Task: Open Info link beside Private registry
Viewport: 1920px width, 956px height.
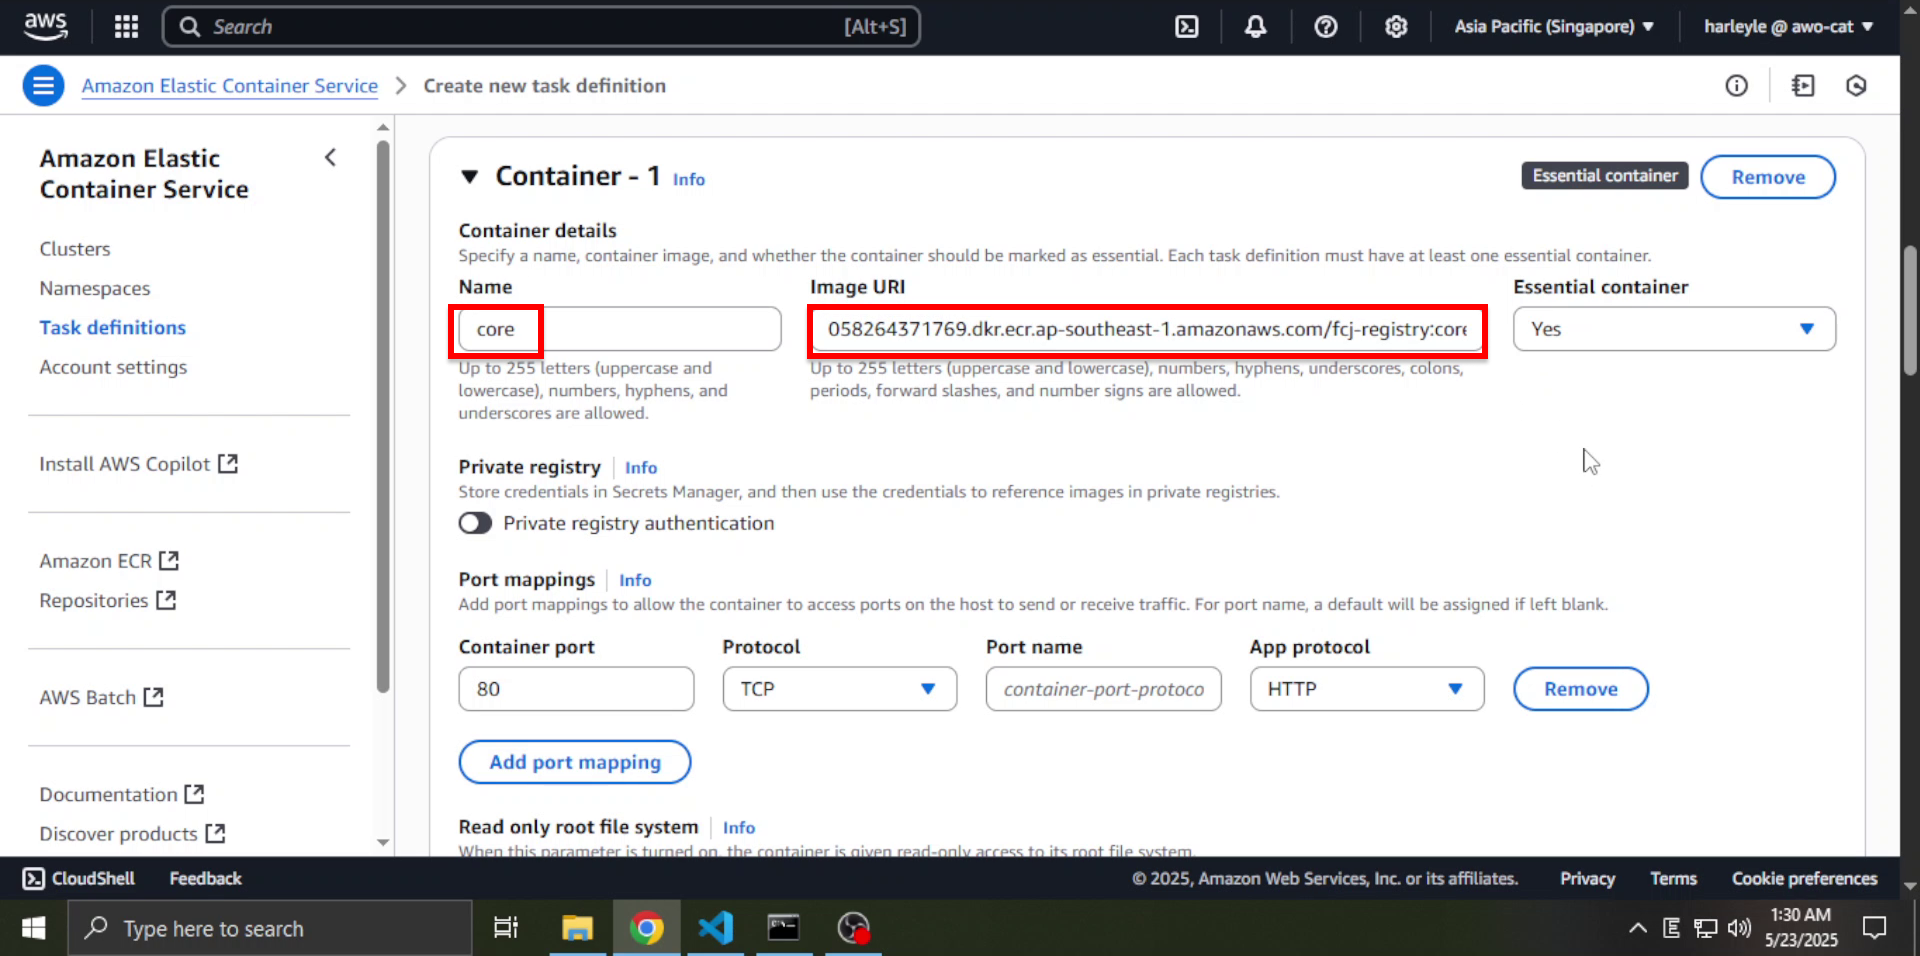Action: click(641, 467)
